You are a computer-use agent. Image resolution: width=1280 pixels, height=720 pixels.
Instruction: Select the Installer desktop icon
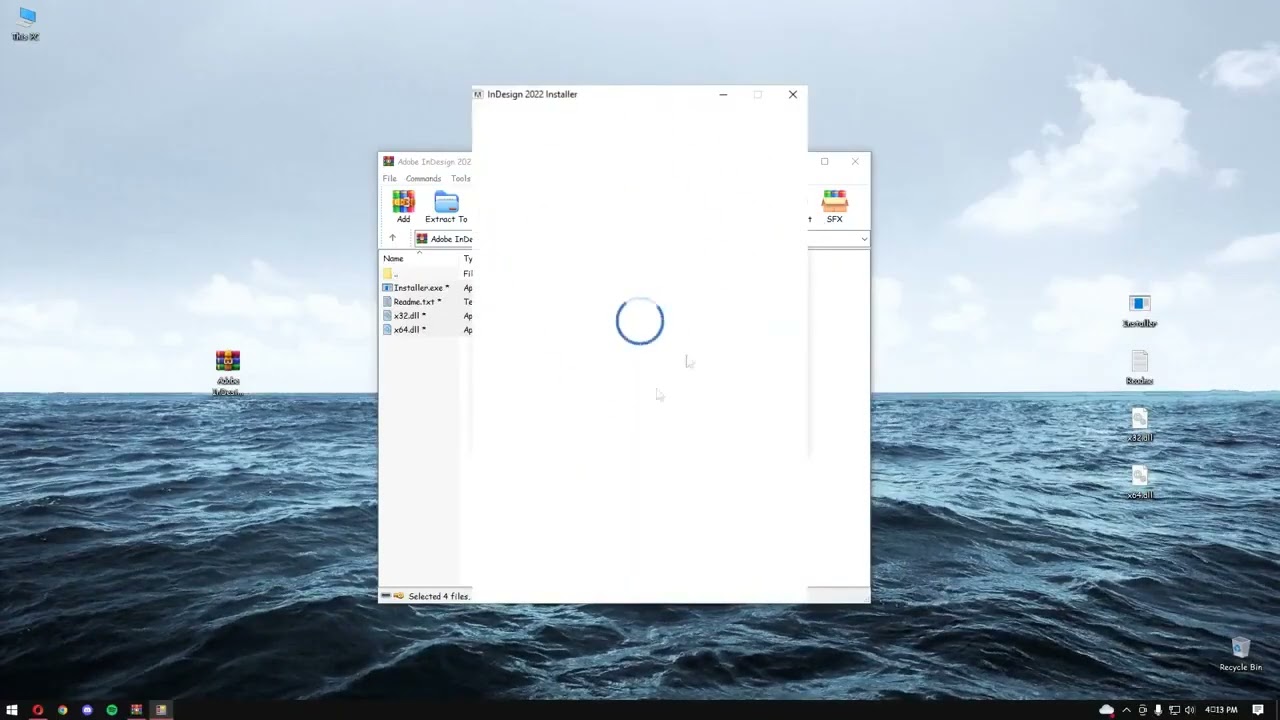tap(1139, 311)
